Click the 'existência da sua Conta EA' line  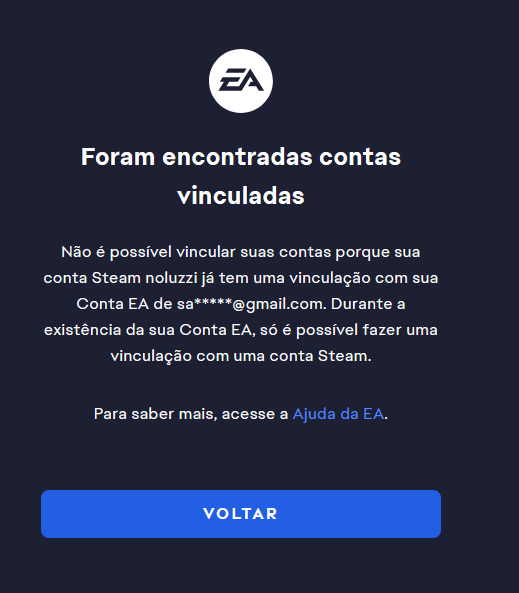(148, 330)
